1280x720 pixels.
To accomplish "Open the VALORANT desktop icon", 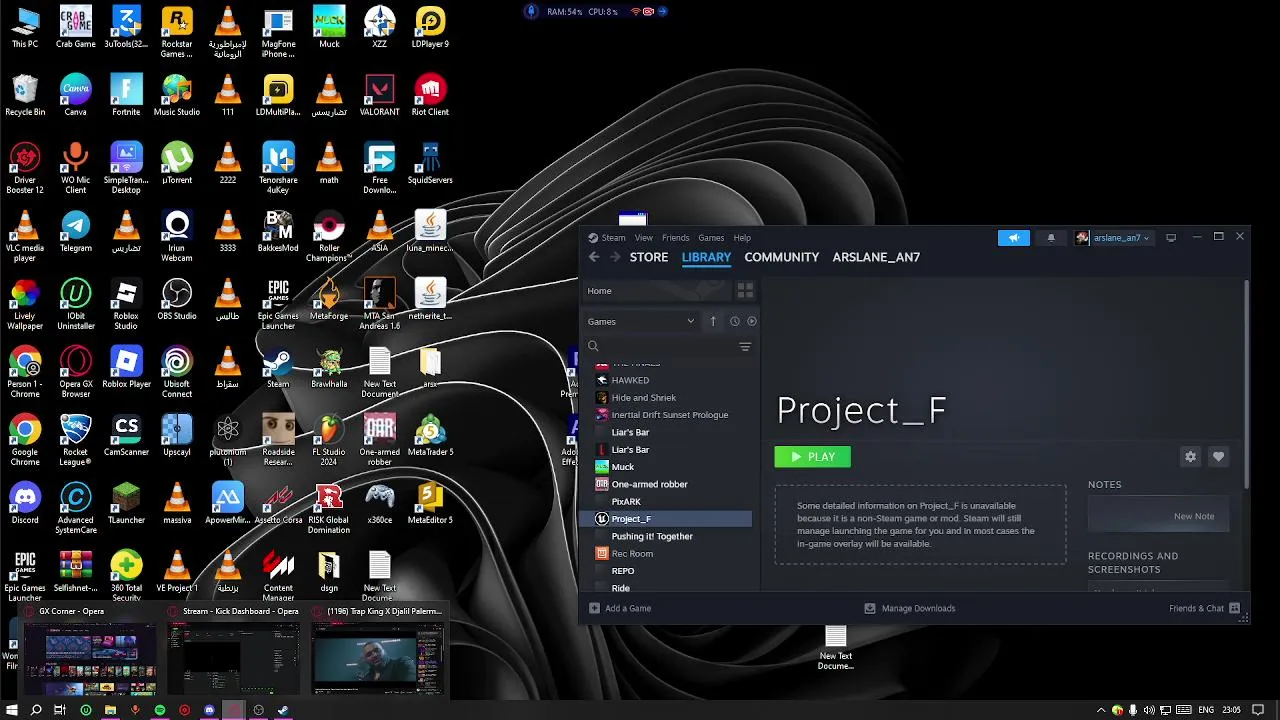I will pyautogui.click(x=379, y=96).
